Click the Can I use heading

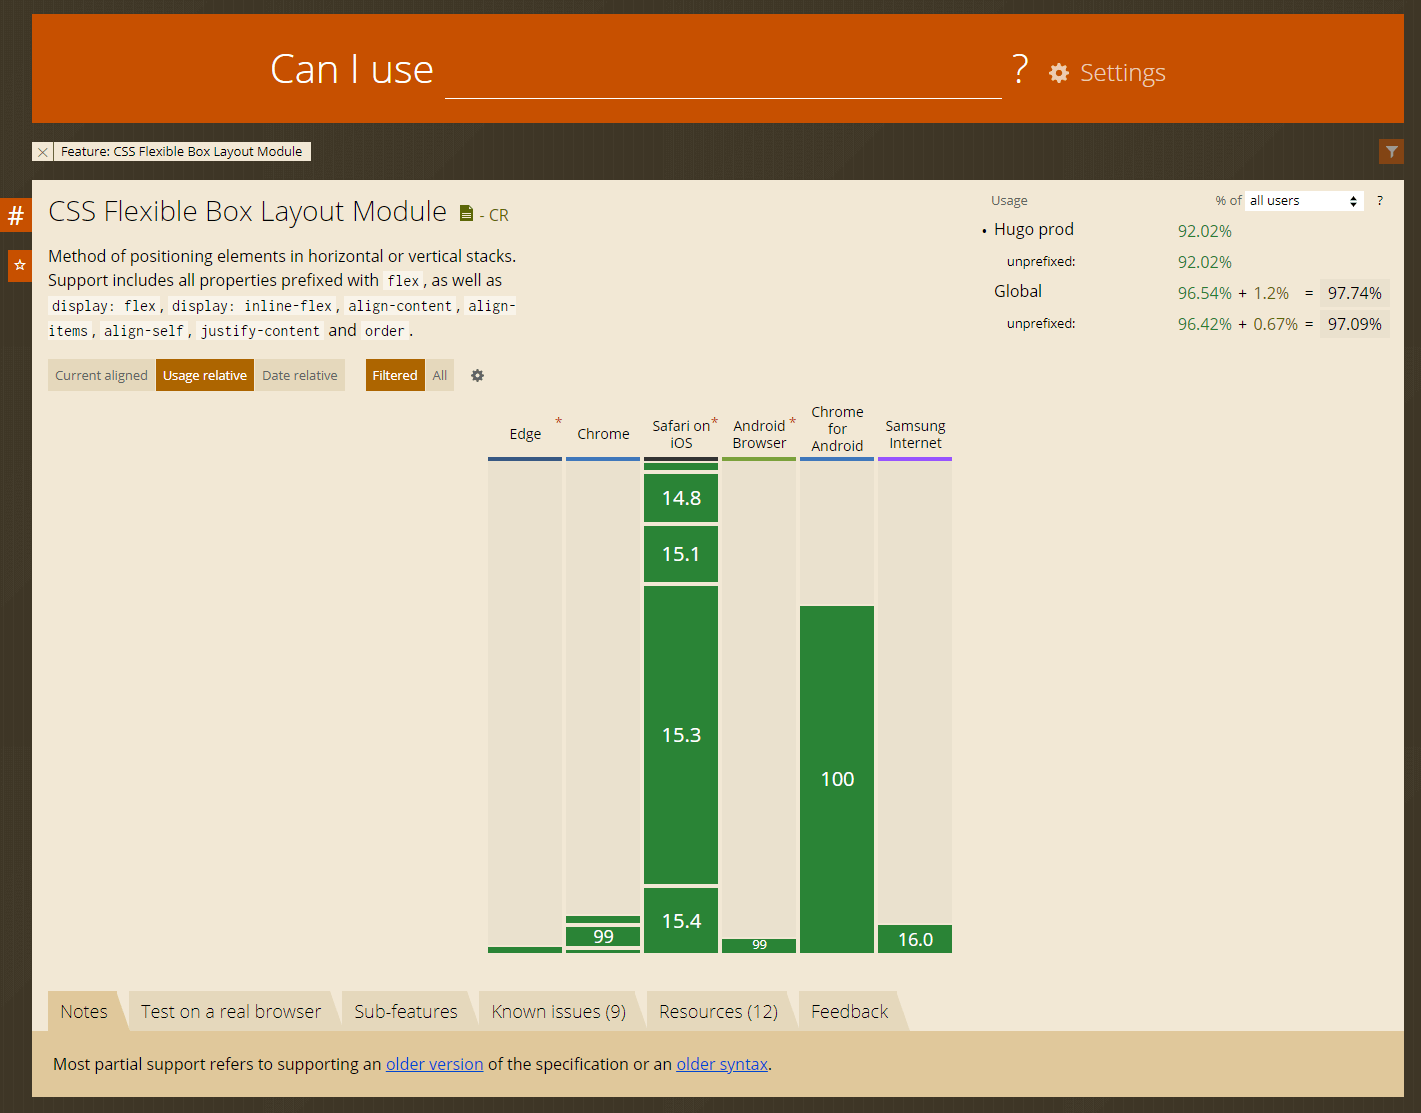pyautogui.click(x=351, y=69)
